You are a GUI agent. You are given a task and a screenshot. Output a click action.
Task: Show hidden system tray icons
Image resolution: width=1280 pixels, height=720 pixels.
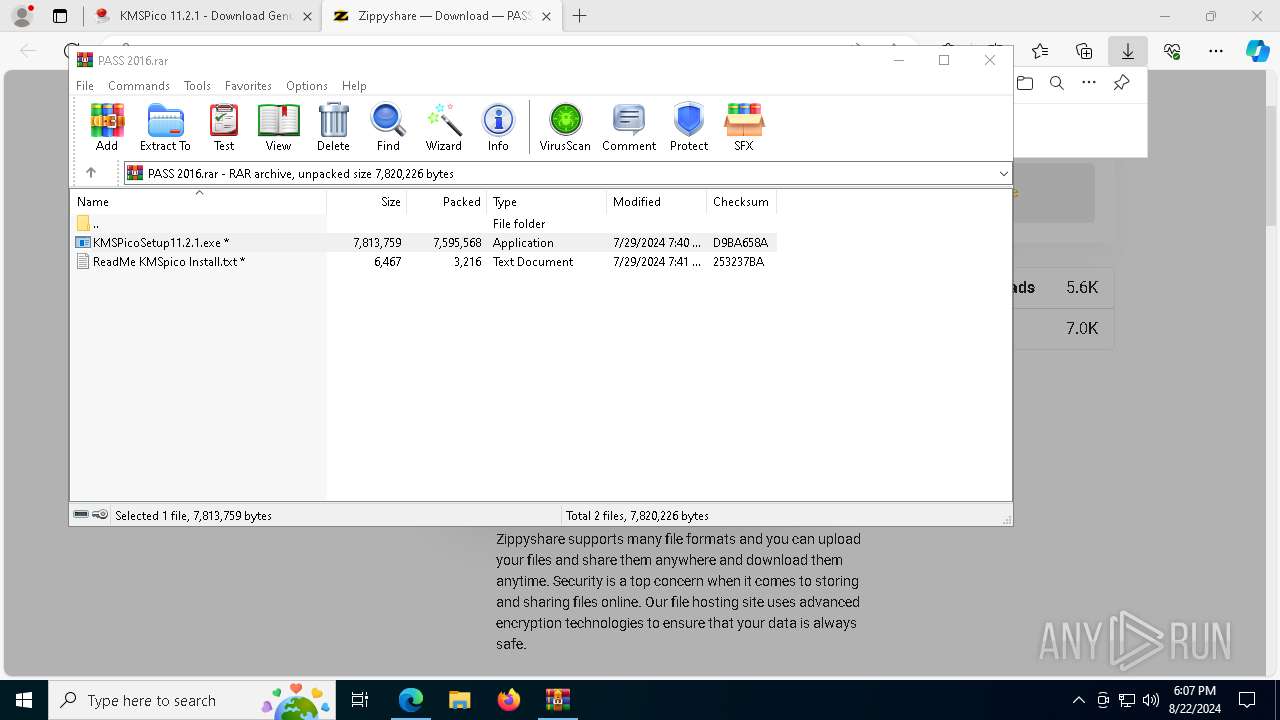[x=1078, y=700]
